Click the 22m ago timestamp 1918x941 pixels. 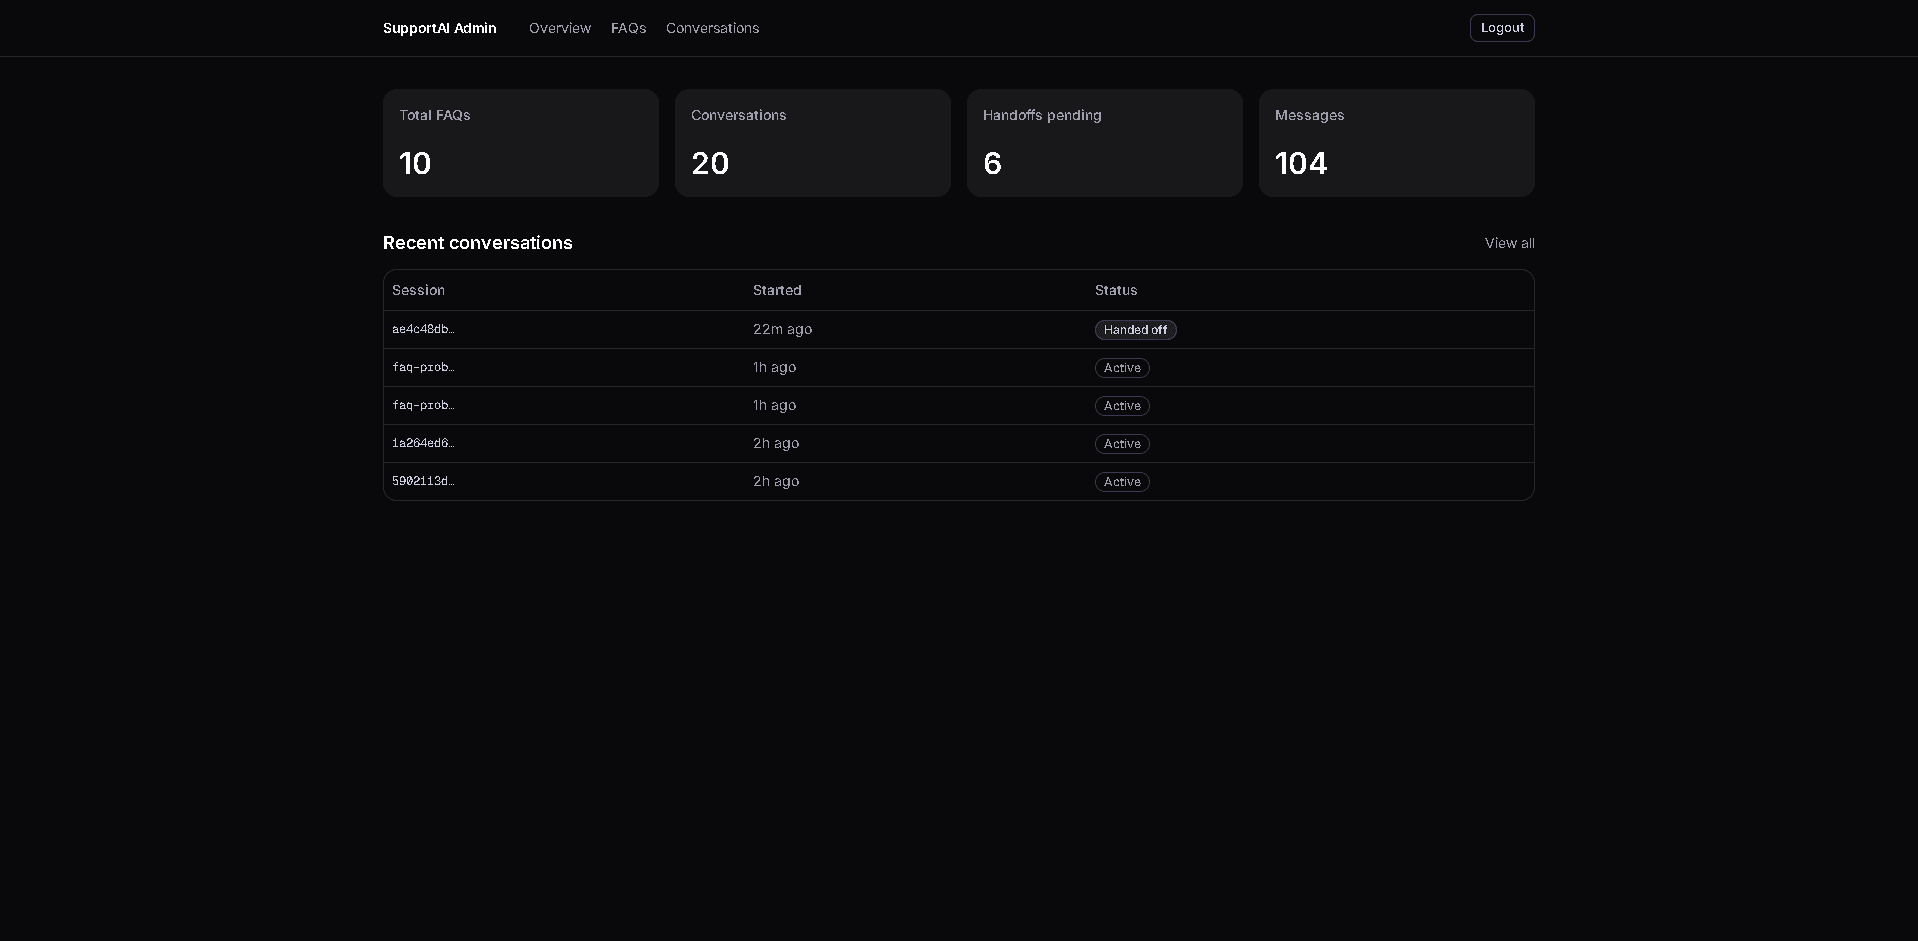[782, 329]
